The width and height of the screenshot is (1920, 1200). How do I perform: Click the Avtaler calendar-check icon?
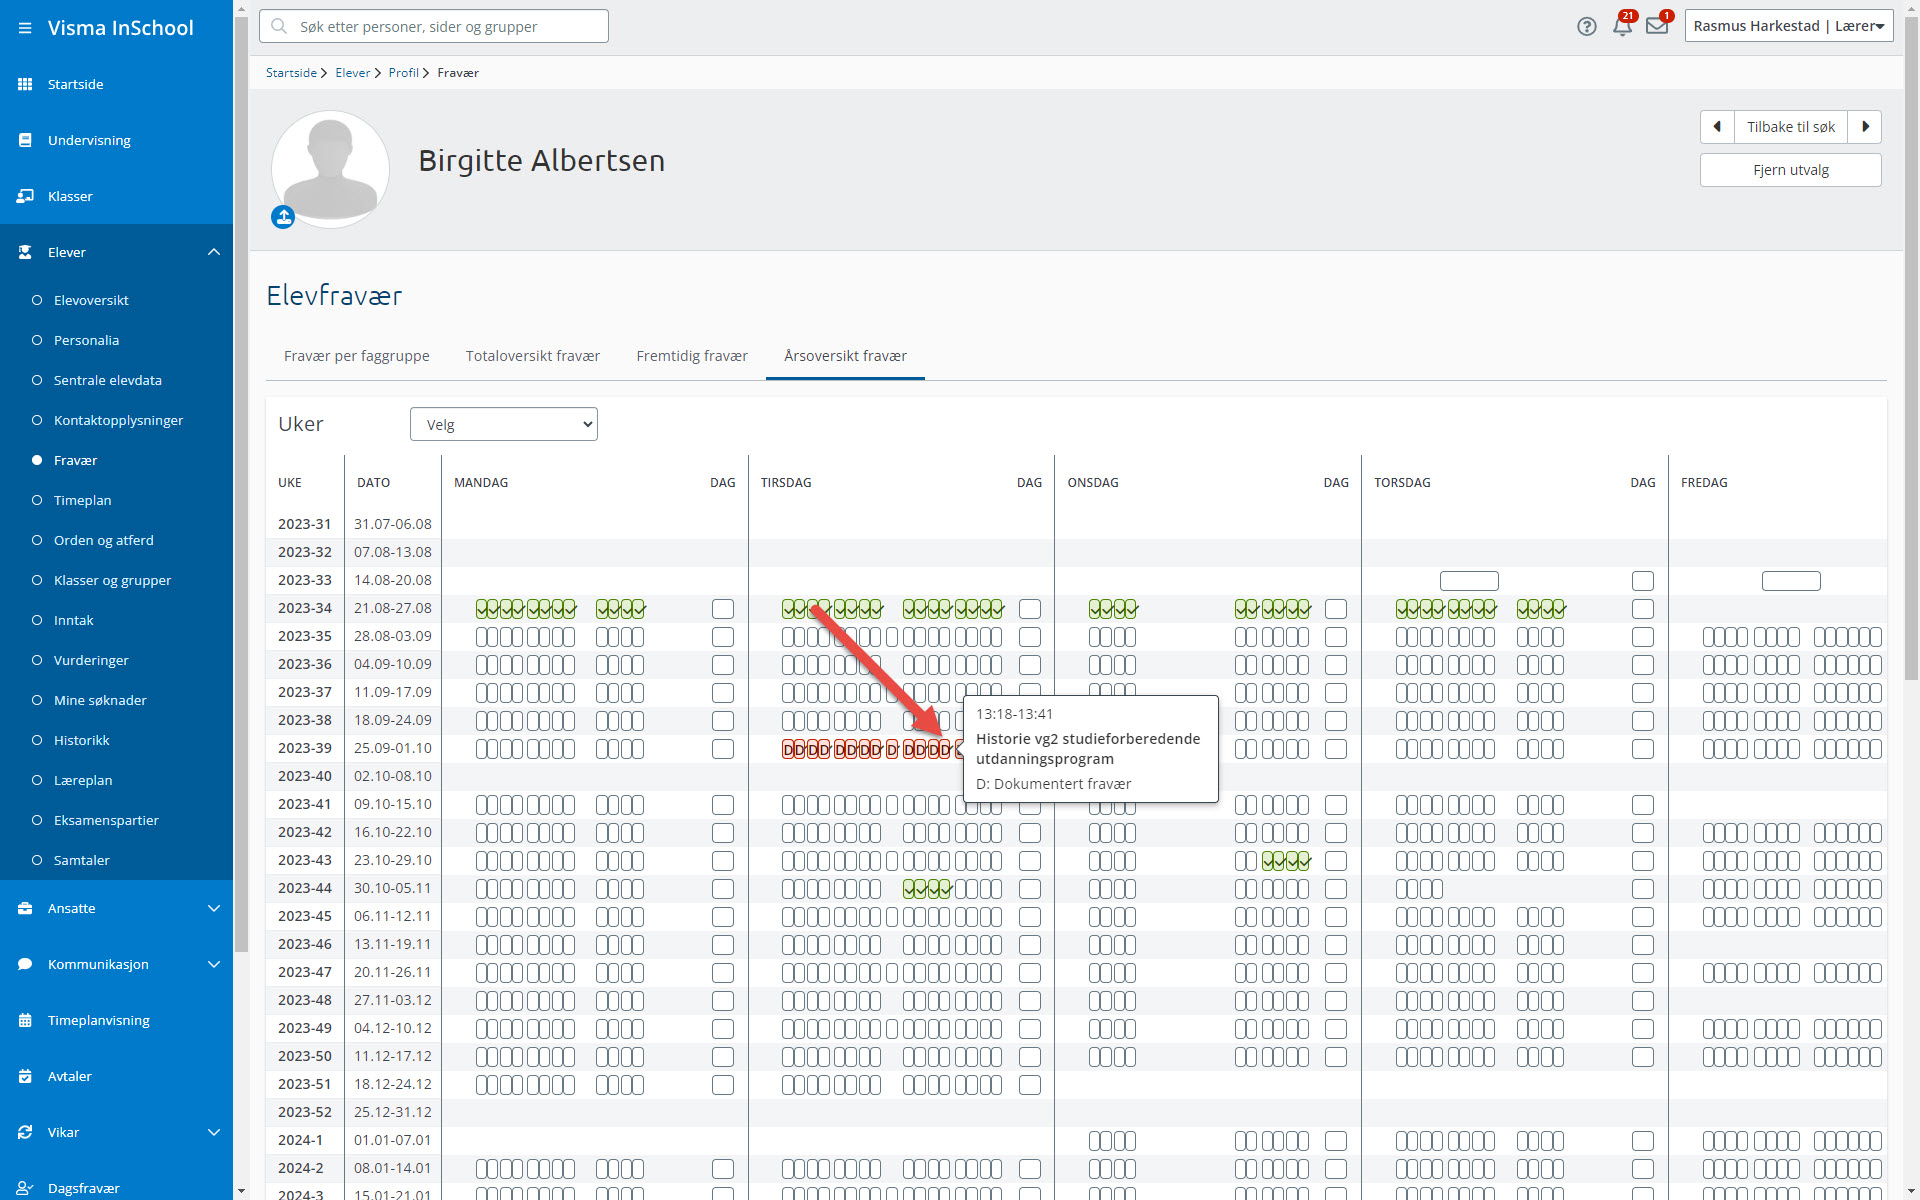click(x=25, y=1076)
